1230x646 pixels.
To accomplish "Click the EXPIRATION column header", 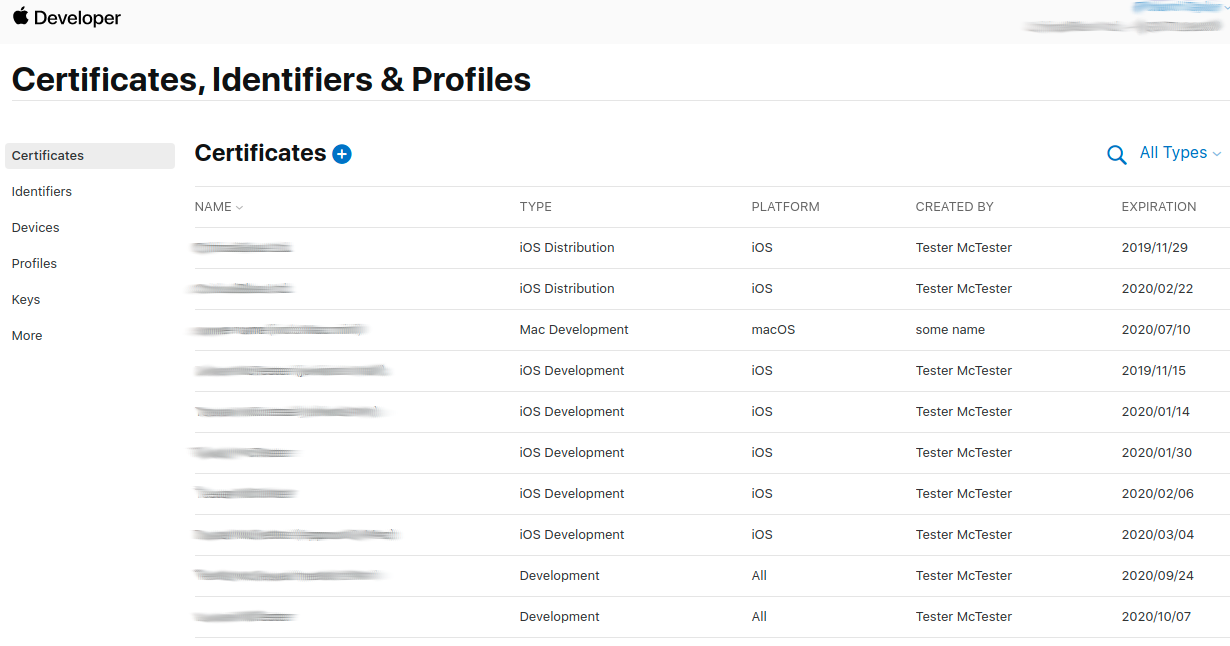I will tap(1158, 207).
